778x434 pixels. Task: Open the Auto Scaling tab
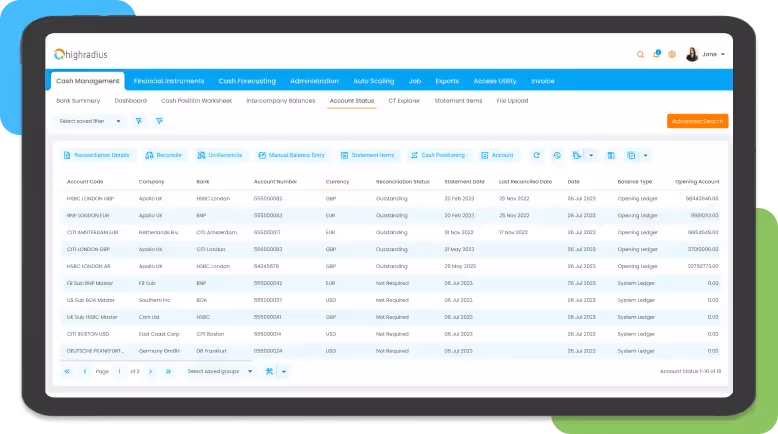374,81
